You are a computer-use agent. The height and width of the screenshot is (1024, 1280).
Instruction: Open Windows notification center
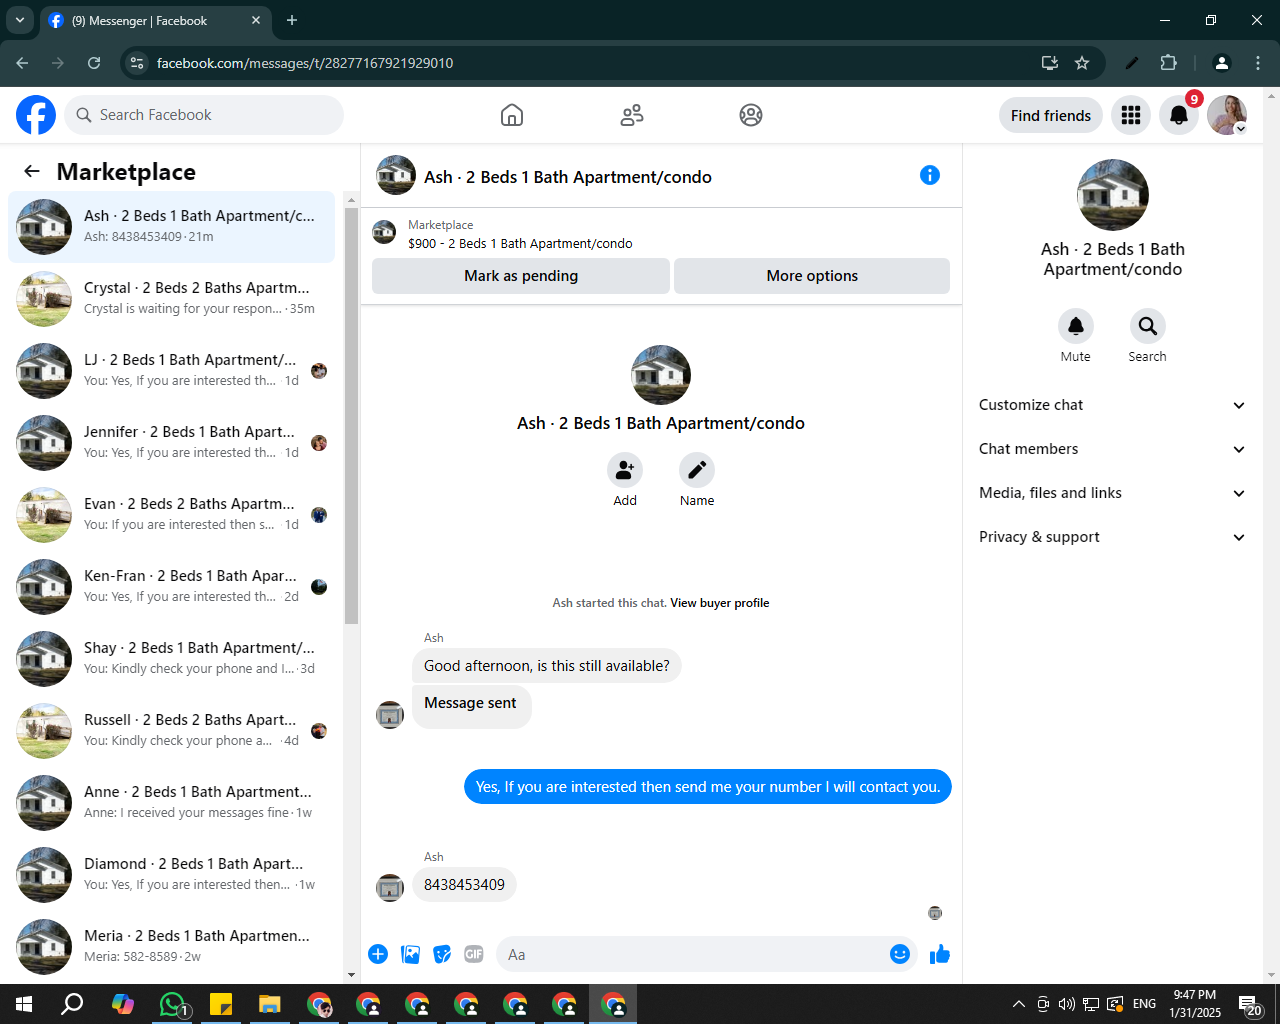[x=1251, y=1005]
